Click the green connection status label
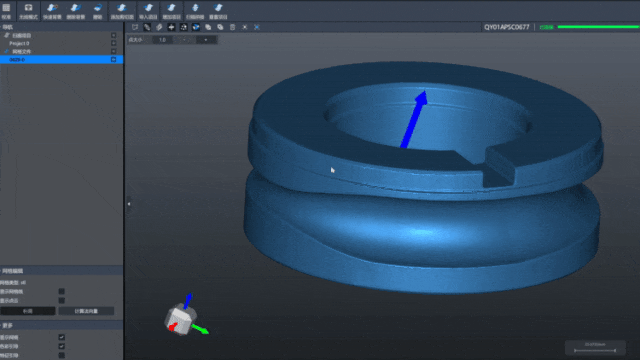 (x=547, y=27)
